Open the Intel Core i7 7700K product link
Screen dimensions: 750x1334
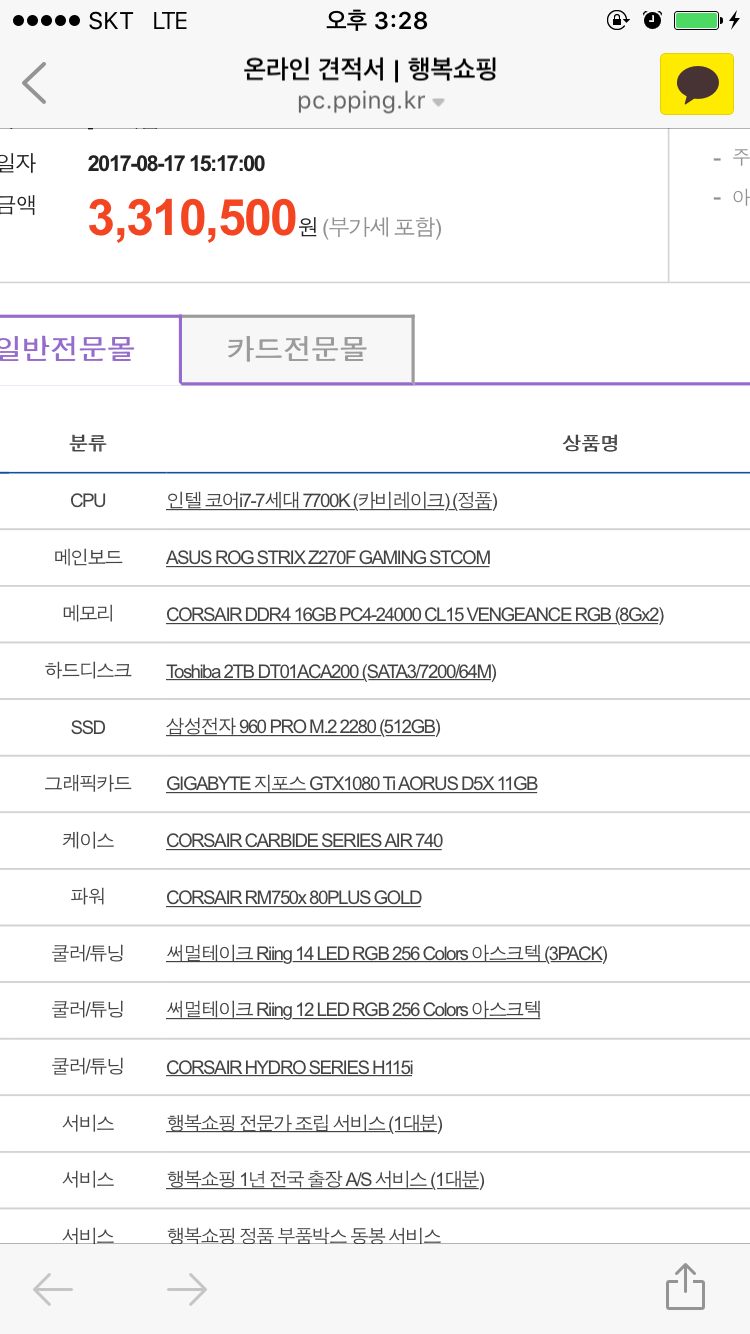[x=331, y=500]
